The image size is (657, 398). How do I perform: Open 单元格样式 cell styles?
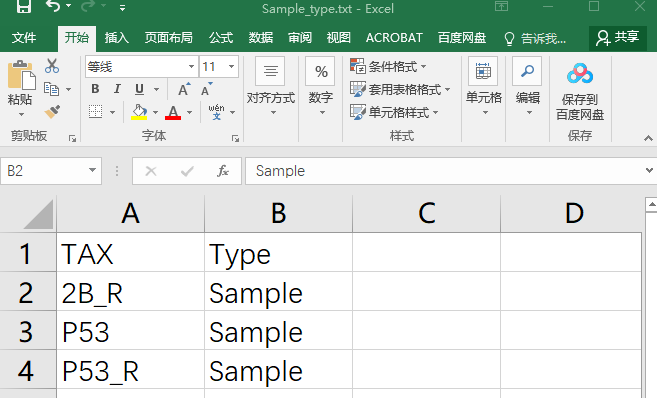pyautogui.click(x=394, y=112)
